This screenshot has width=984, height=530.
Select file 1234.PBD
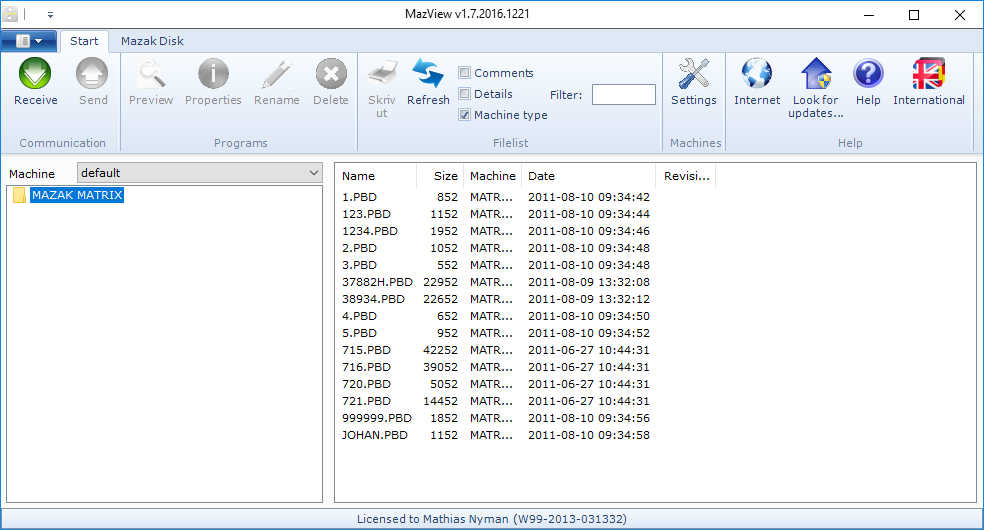coord(370,231)
